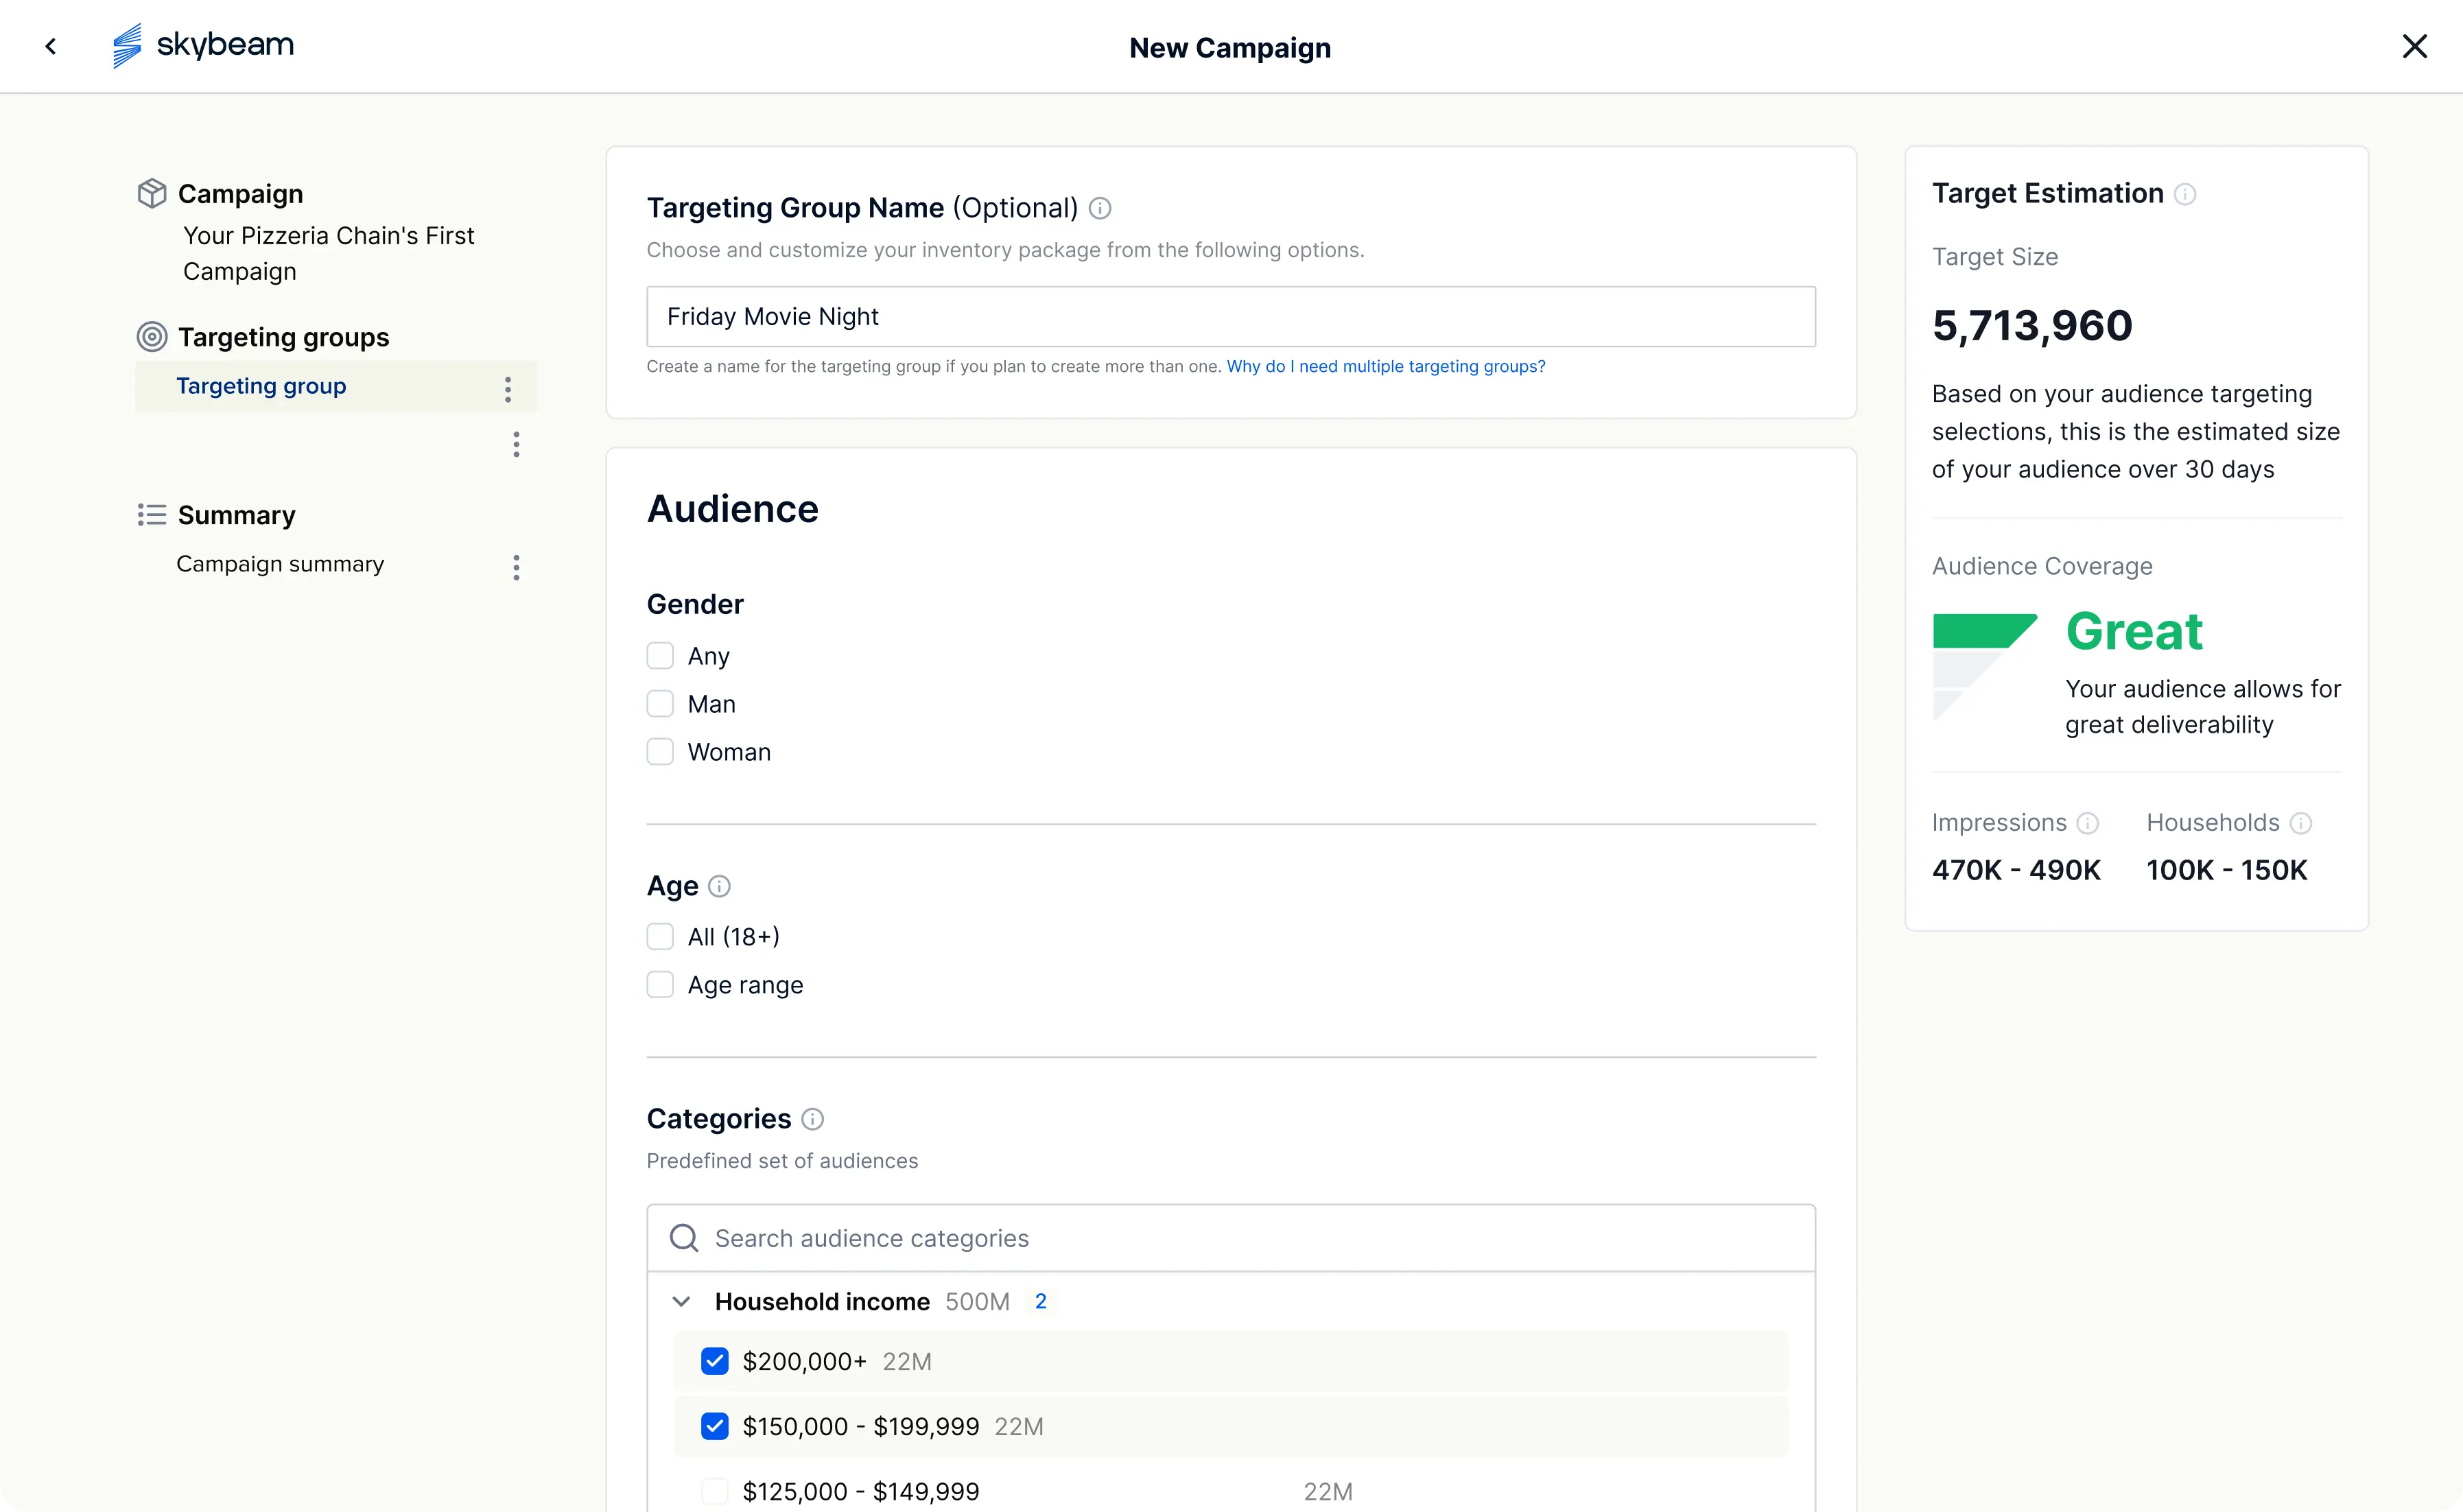Image resolution: width=2463 pixels, height=1512 pixels.
Task: Select Targeting group in sidebar
Action: tap(261, 386)
